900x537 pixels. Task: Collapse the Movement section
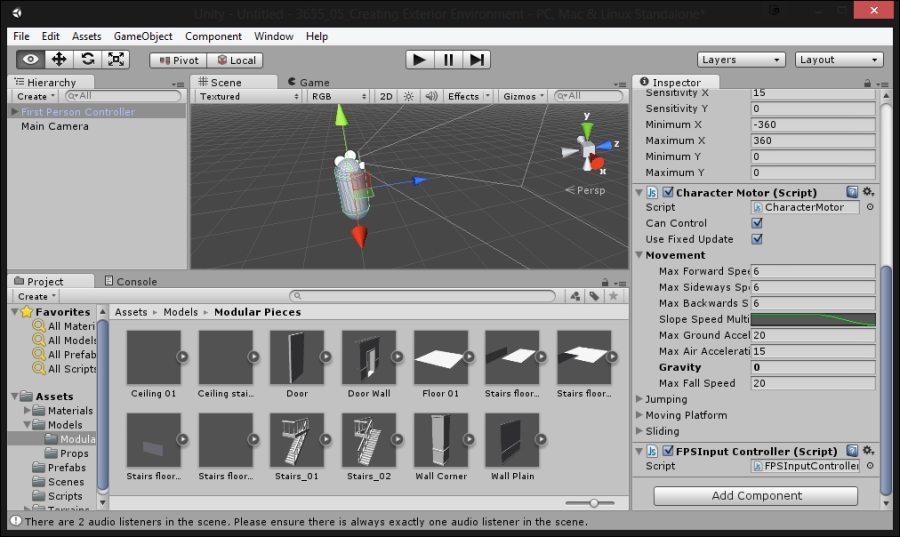(639, 255)
